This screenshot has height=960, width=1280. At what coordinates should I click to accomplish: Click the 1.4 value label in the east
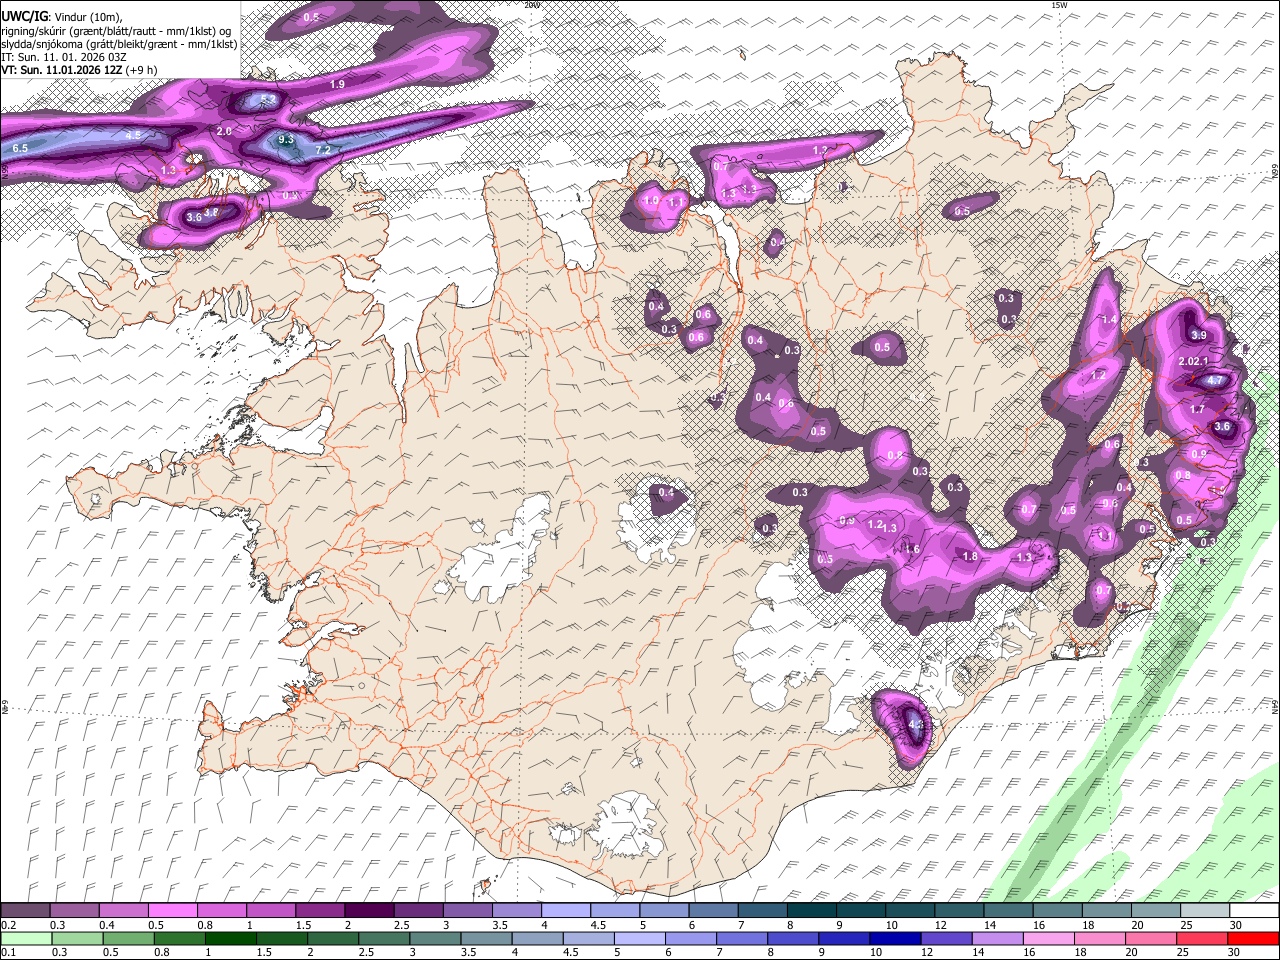click(x=1108, y=320)
